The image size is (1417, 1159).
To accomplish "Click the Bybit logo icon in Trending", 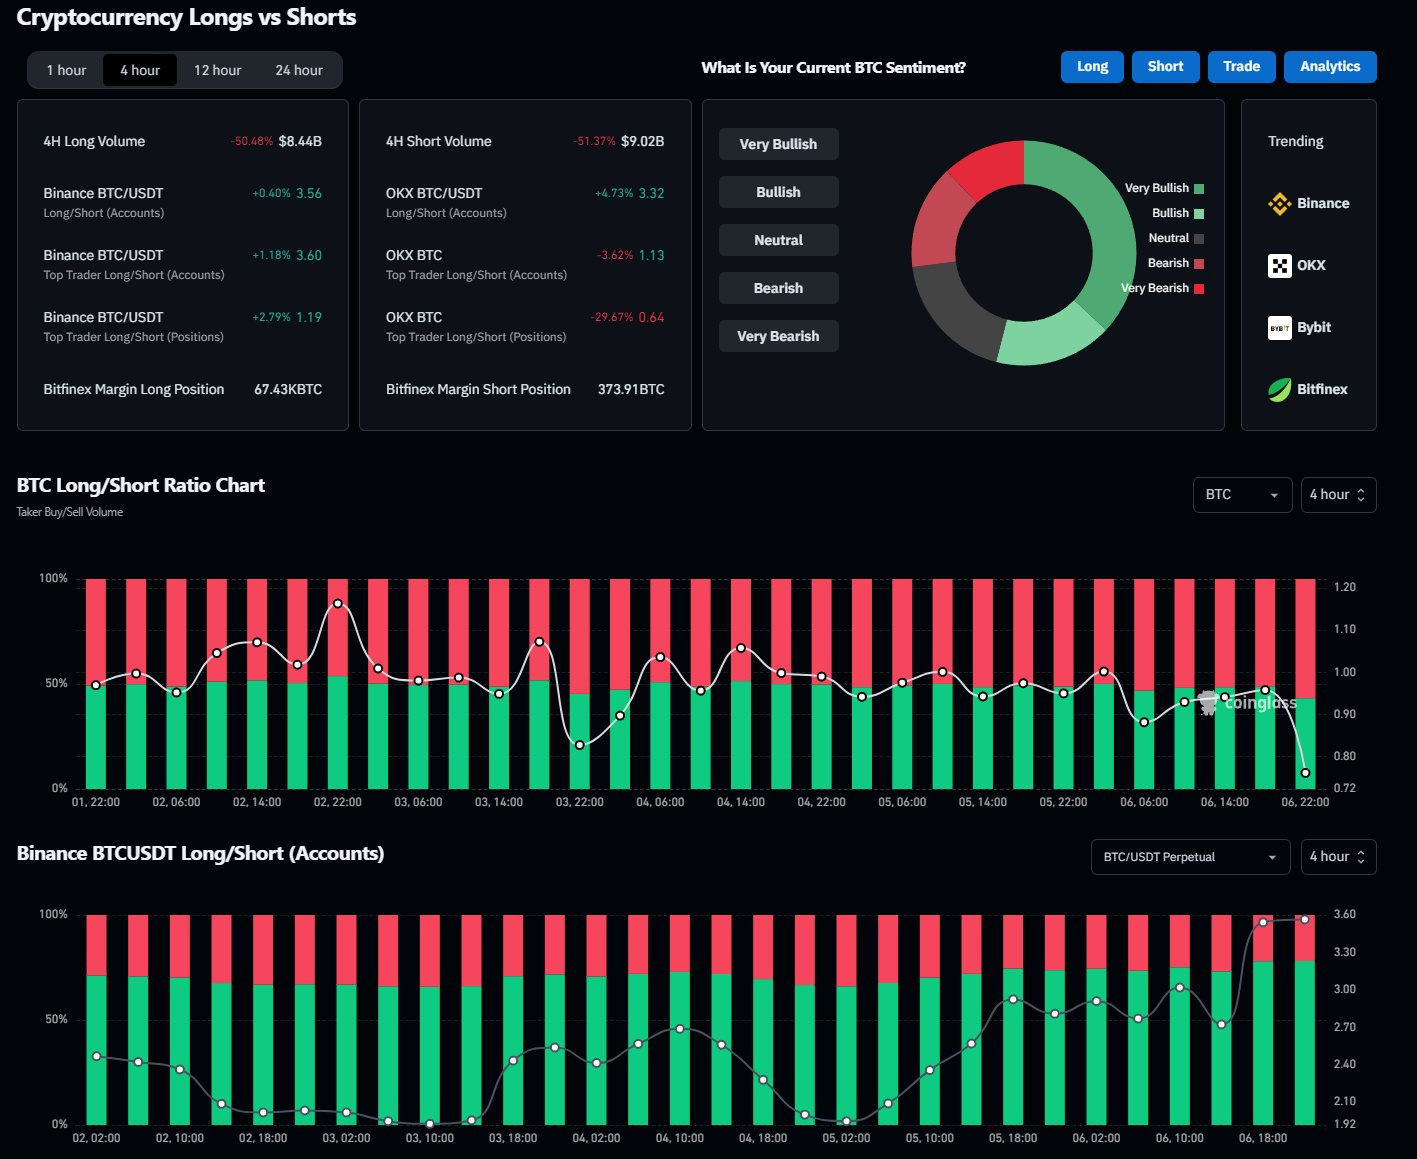I will tap(1279, 328).
